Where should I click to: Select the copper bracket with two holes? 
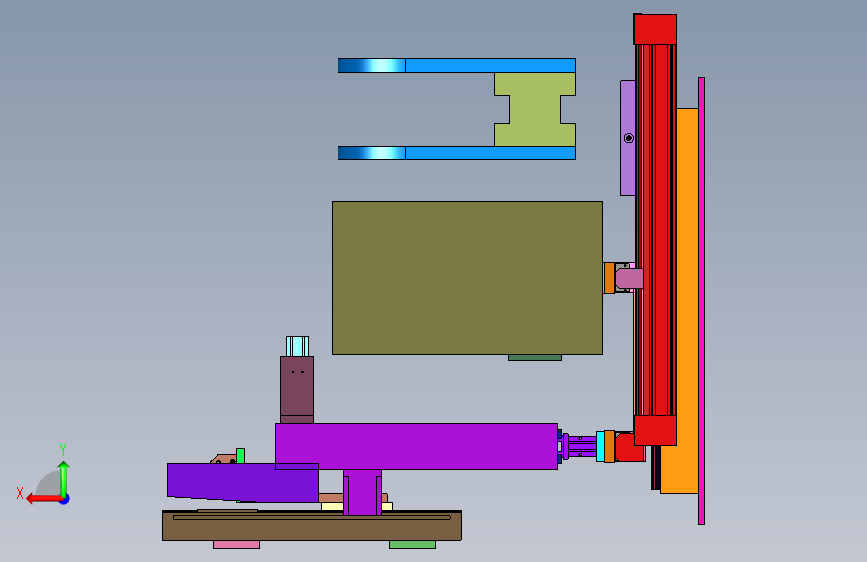[223, 459]
